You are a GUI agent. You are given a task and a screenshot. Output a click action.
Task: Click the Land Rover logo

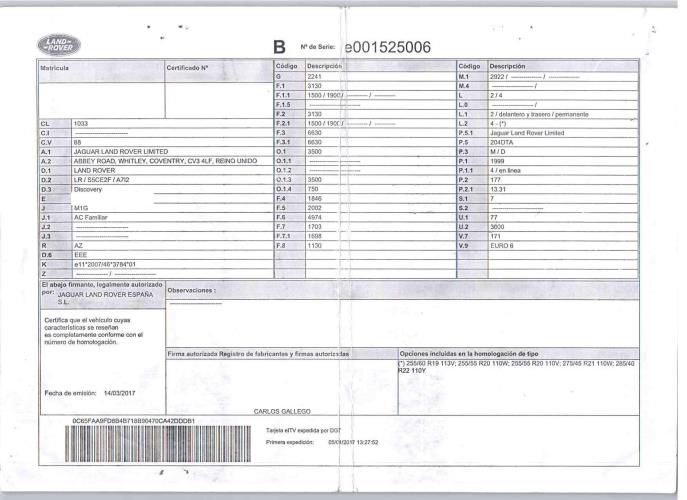click(59, 45)
